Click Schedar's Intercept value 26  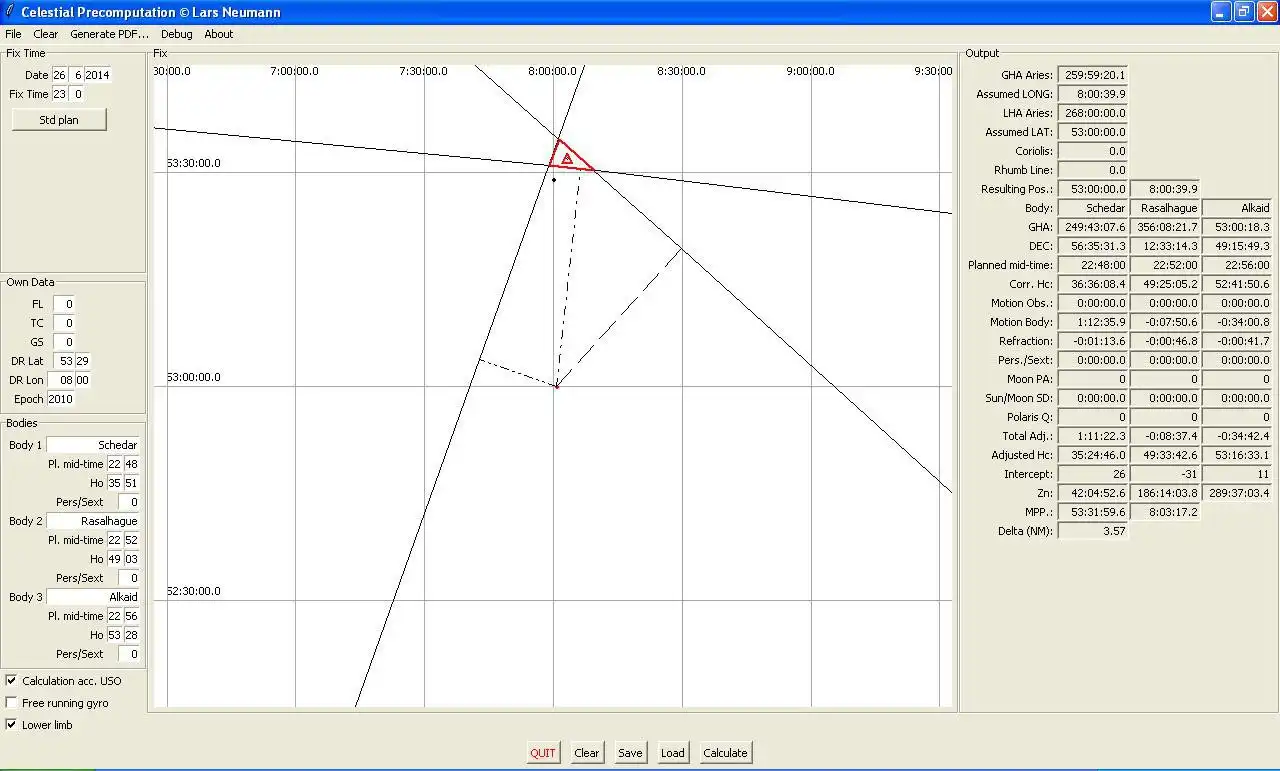(1093, 474)
